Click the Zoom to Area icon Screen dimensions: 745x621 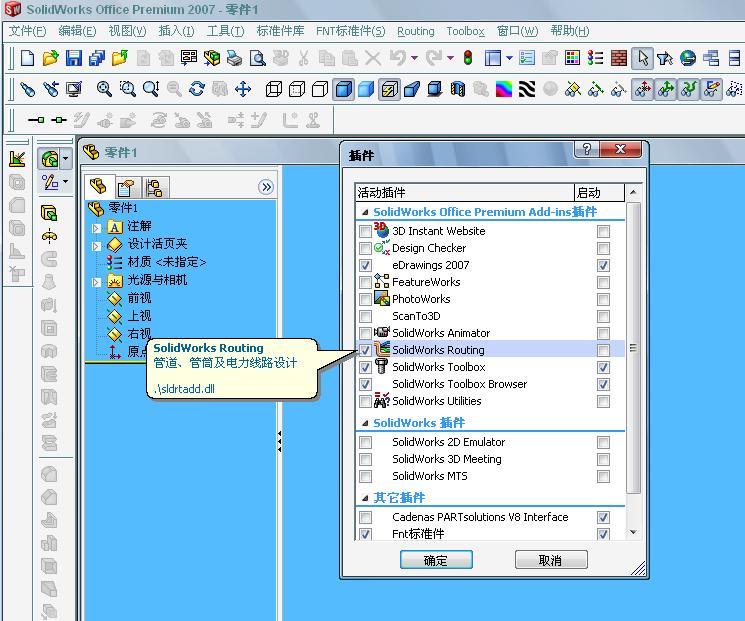click(x=127, y=89)
